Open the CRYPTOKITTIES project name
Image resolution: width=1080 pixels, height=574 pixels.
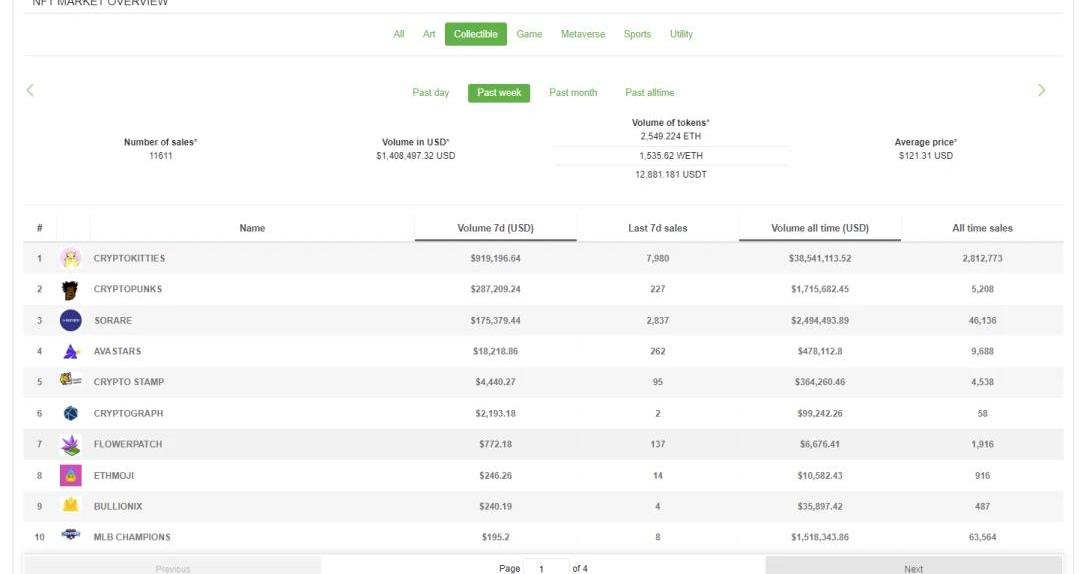(x=129, y=258)
